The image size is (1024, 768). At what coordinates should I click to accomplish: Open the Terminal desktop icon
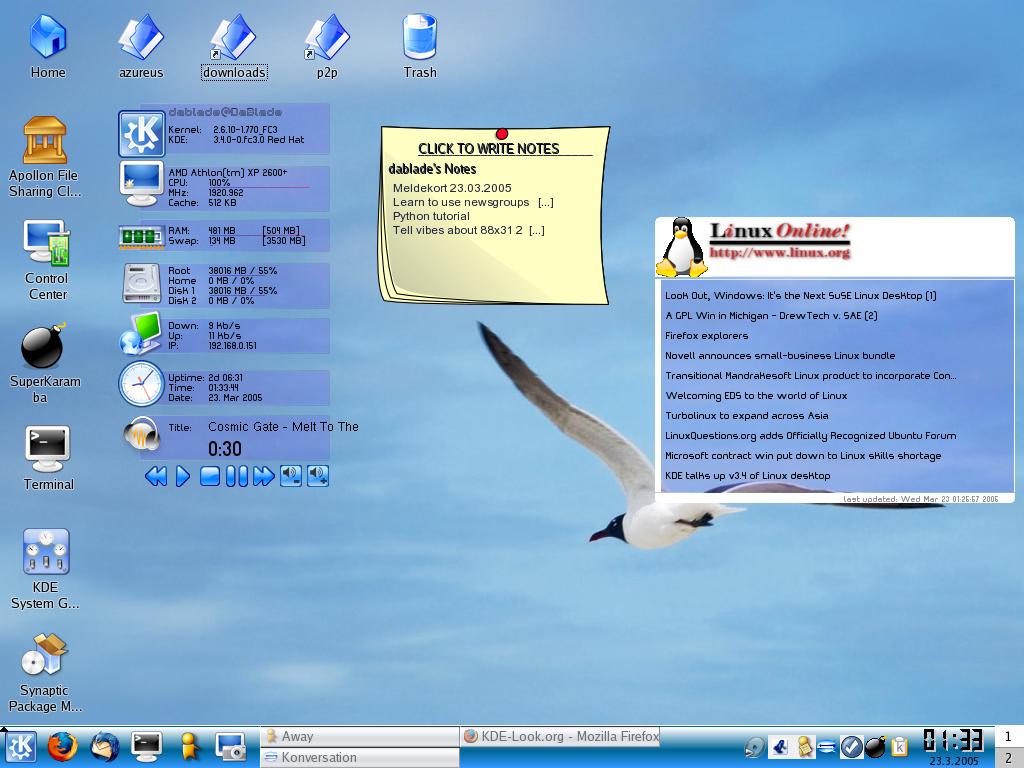click(48, 457)
